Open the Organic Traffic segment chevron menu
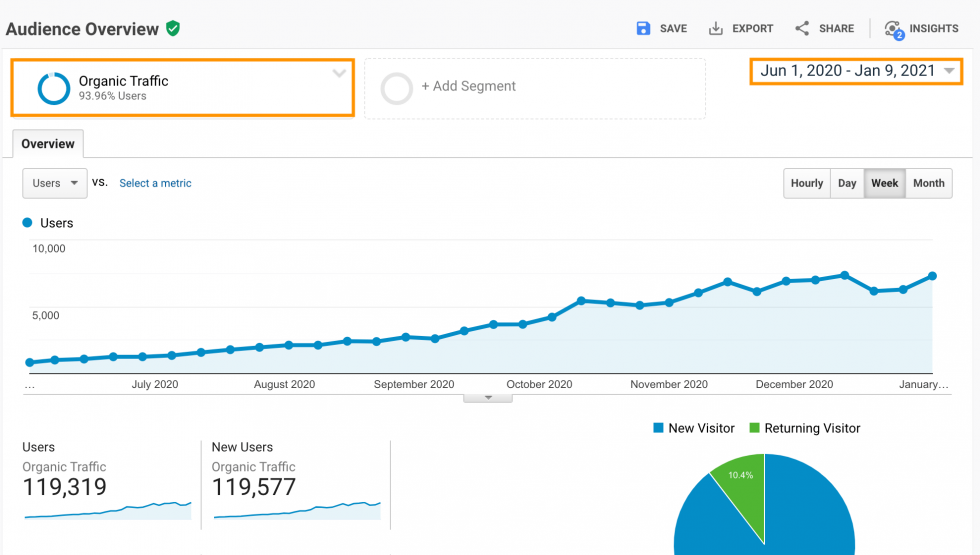This screenshot has width=980, height=555. [339, 73]
